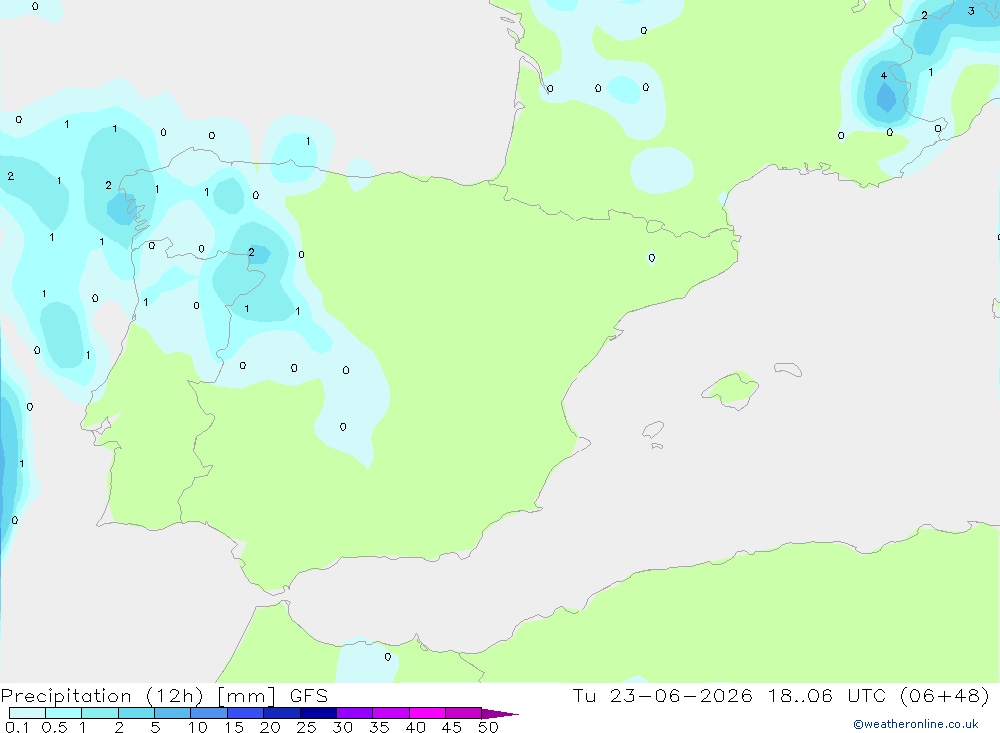Select the 35–40 mm legend color swatch
This screenshot has height=733, width=1000.
[x=391, y=713]
